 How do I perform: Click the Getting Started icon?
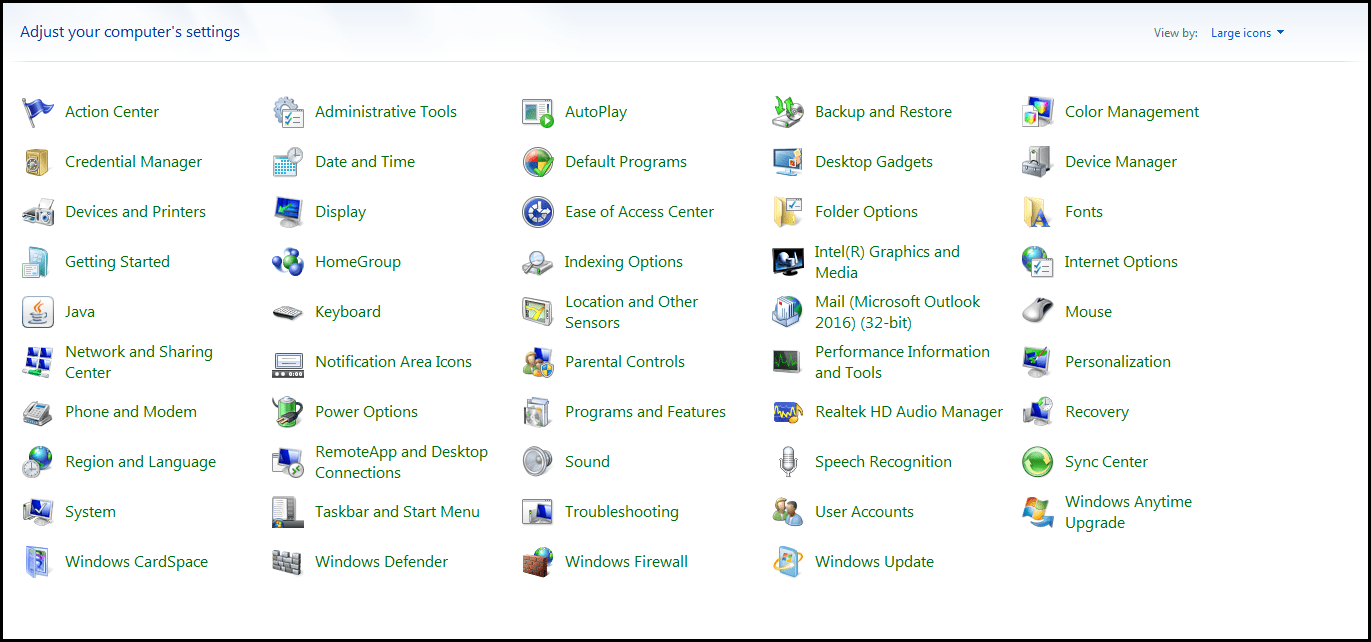pyautogui.click(x=38, y=262)
